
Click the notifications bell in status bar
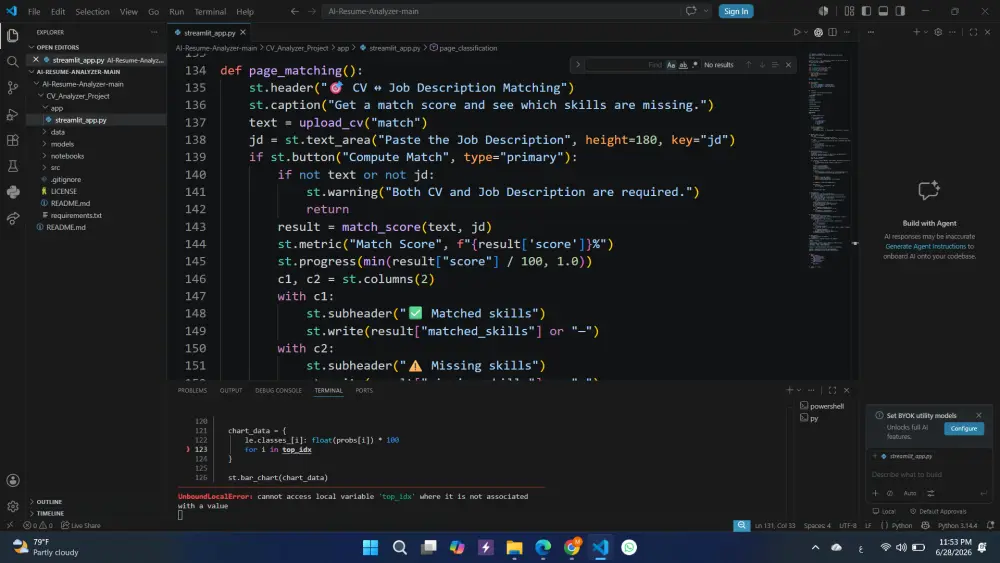coord(990,525)
